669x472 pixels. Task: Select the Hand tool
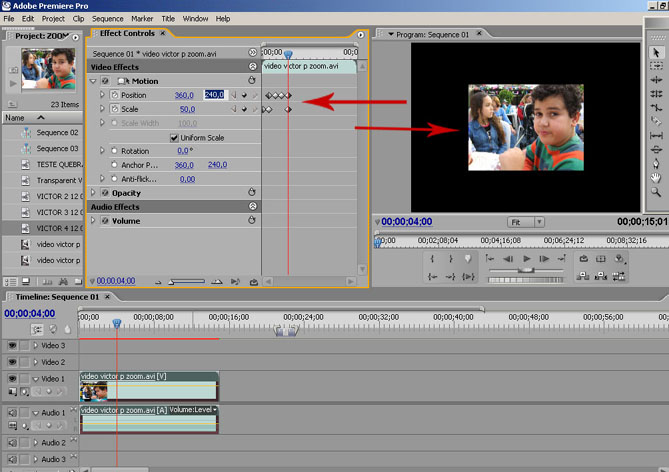[656, 177]
